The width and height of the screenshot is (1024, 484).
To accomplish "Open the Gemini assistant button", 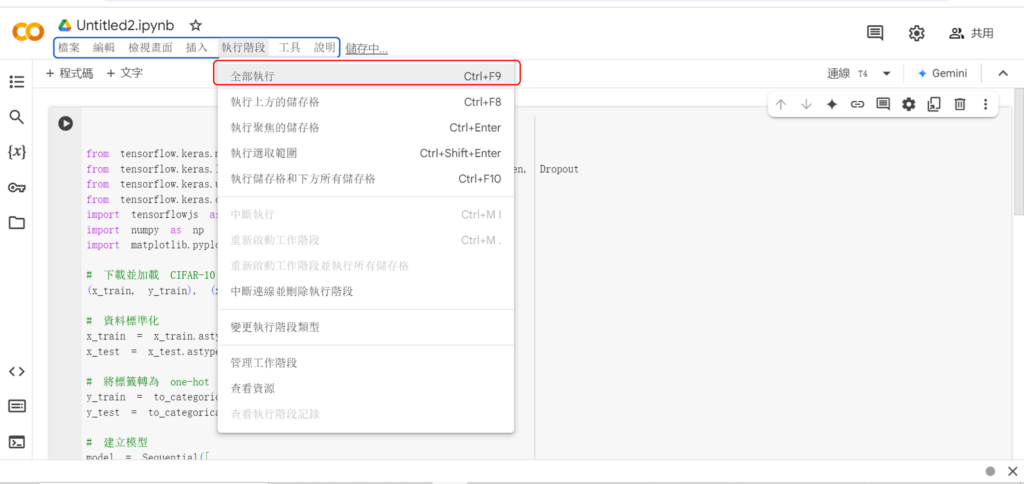I will click(941, 73).
